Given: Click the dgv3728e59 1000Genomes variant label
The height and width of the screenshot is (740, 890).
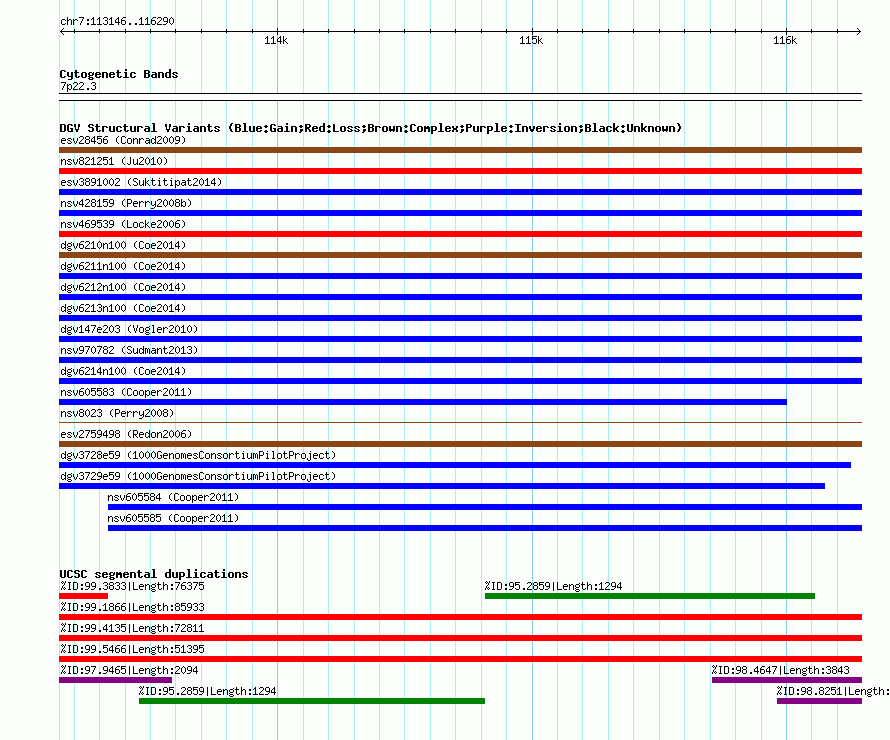Looking at the screenshot, I should click(x=198, y=455).
